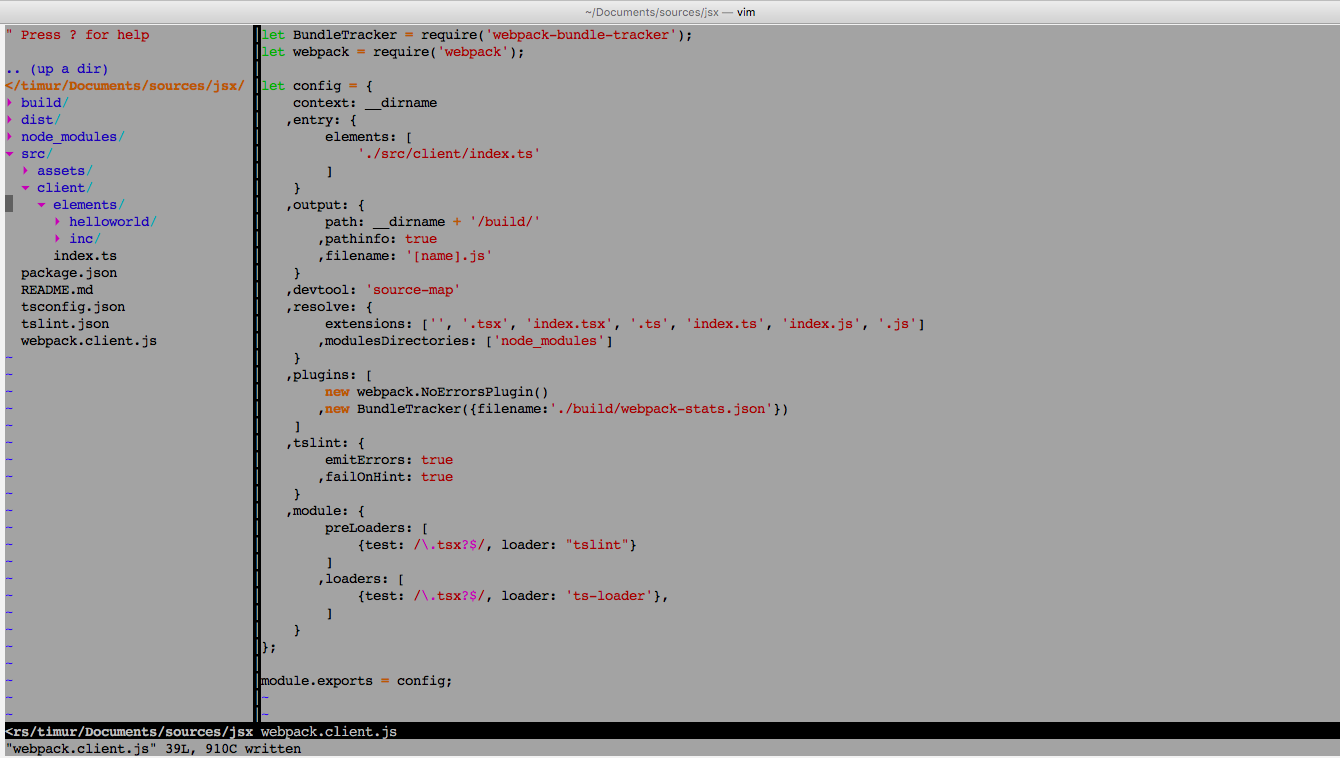Click NERDTree status line path
Screen dimensions: 1340x758
[x=129, y=732]
